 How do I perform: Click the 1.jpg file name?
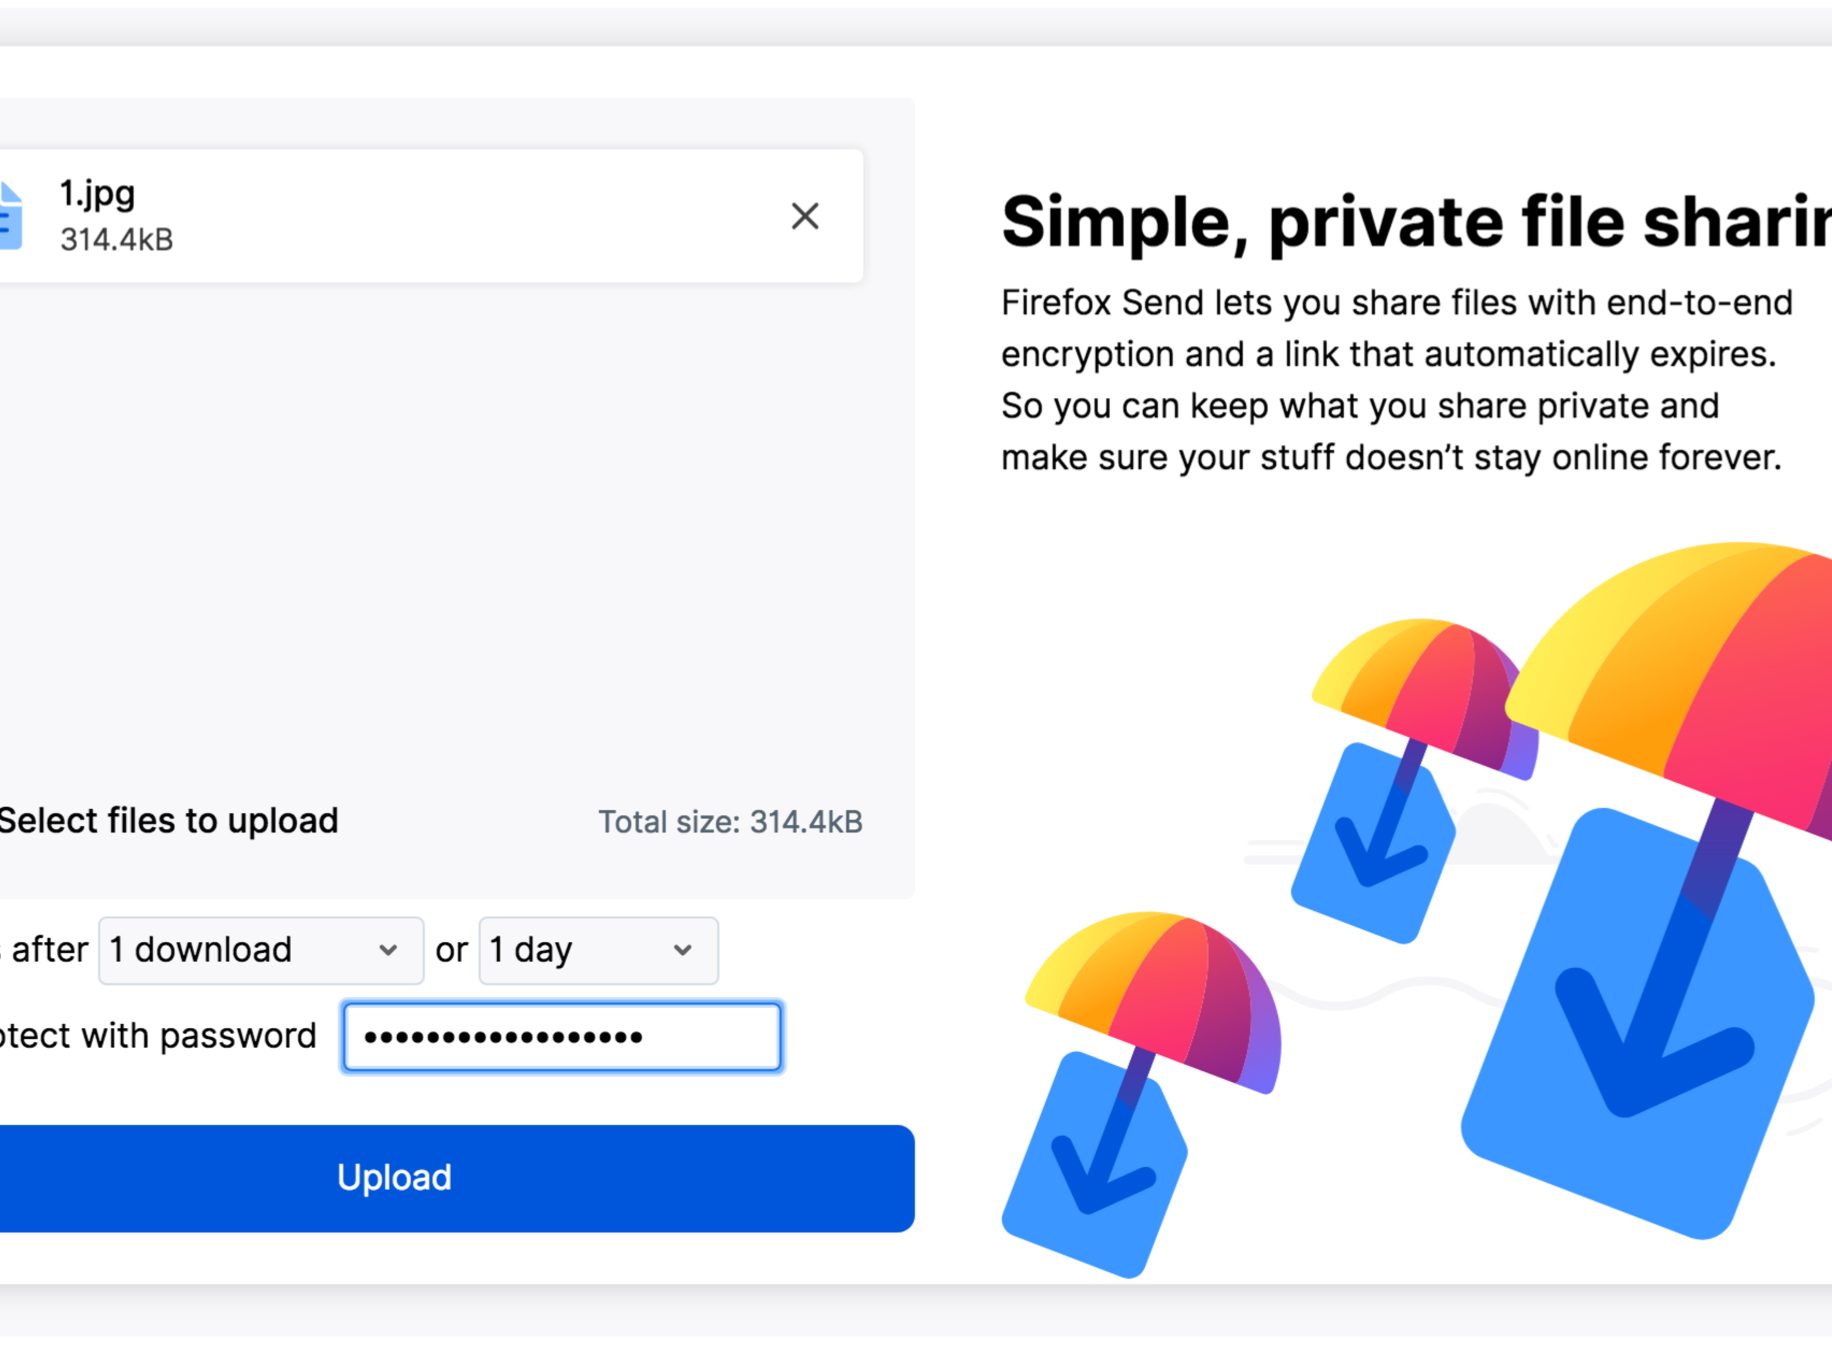tap(97, 193)
